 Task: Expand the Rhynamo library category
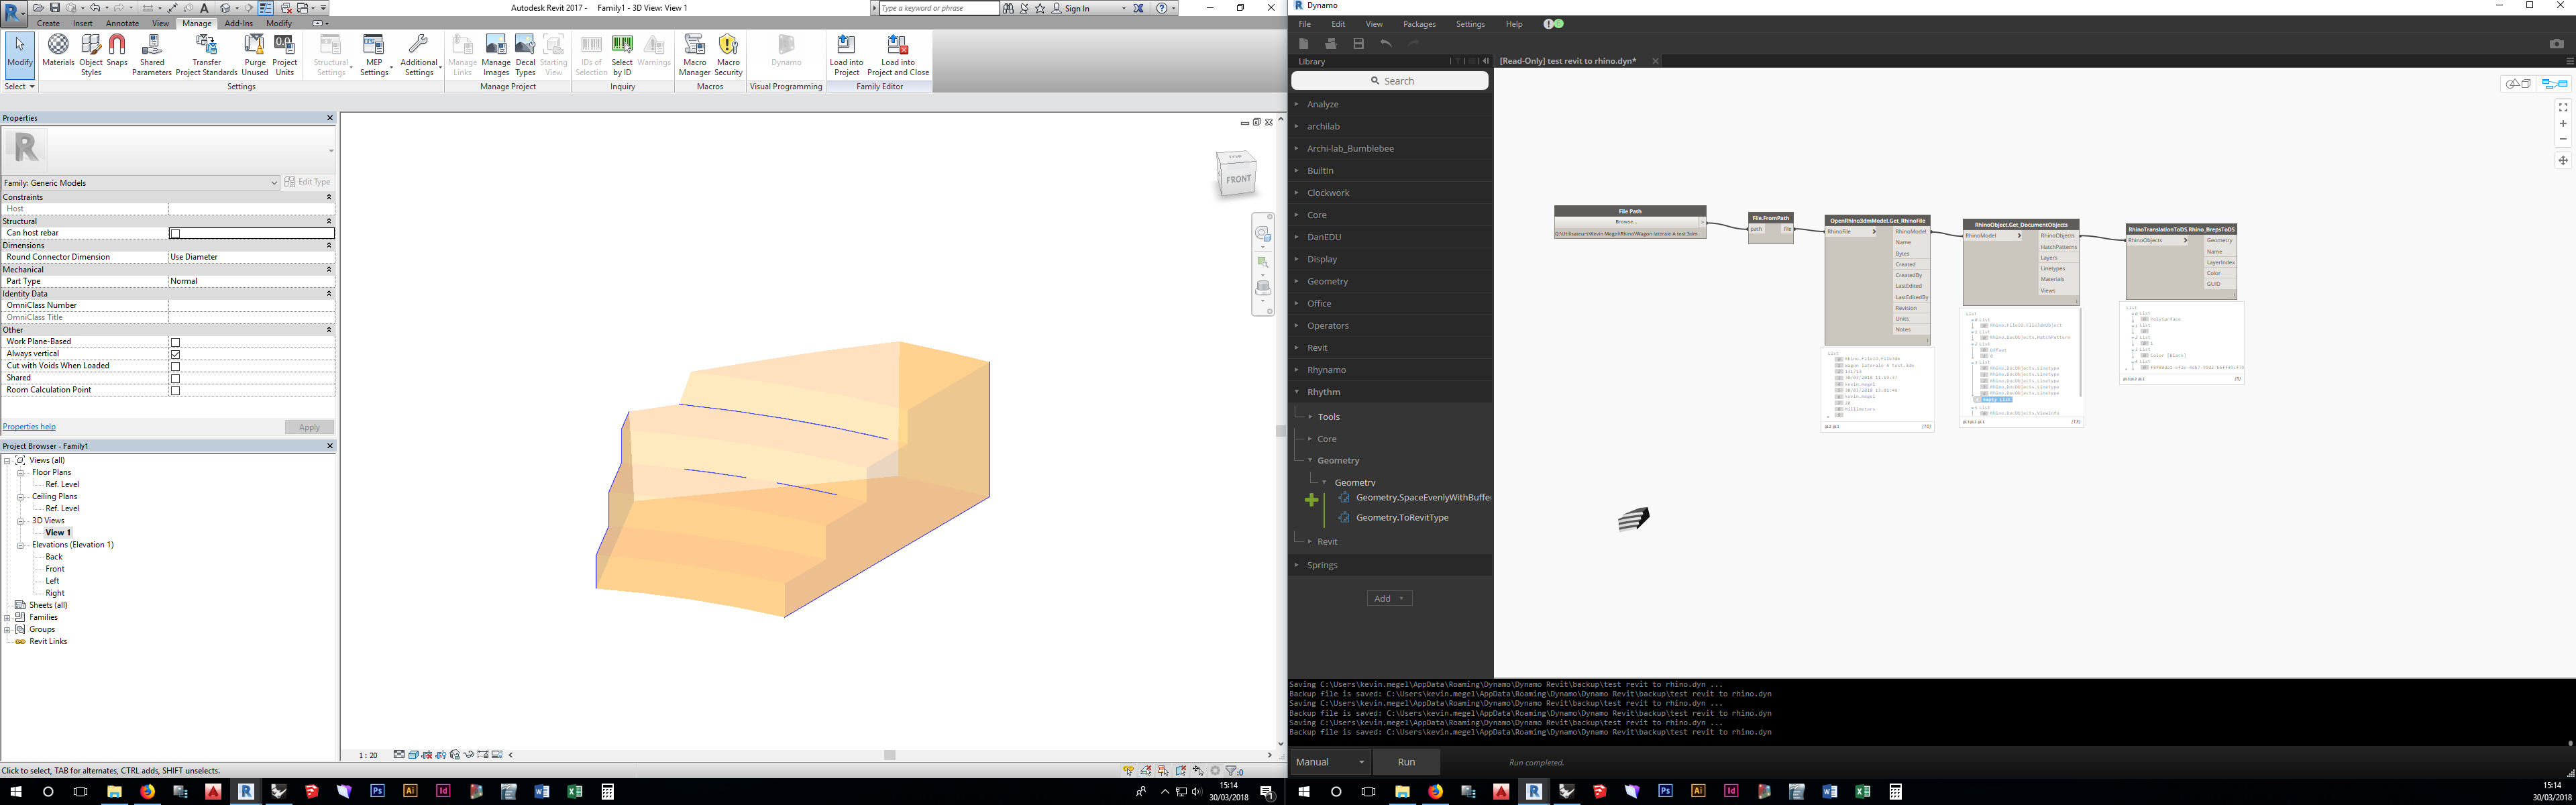(x=1326, y=370)
